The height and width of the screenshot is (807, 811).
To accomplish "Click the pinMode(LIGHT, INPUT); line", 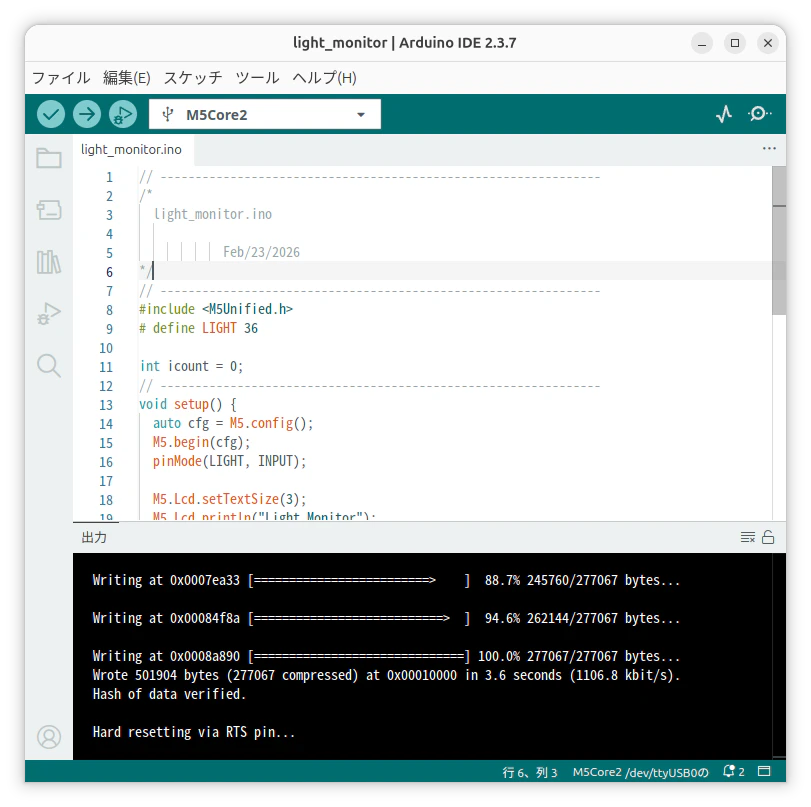I will 229,461.
